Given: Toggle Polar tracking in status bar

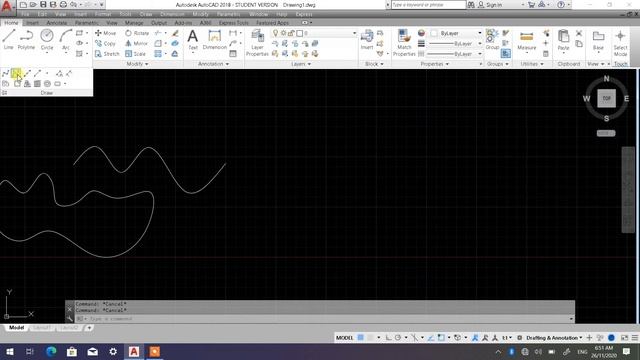Looking at the screenshot, I should (398, 338).
